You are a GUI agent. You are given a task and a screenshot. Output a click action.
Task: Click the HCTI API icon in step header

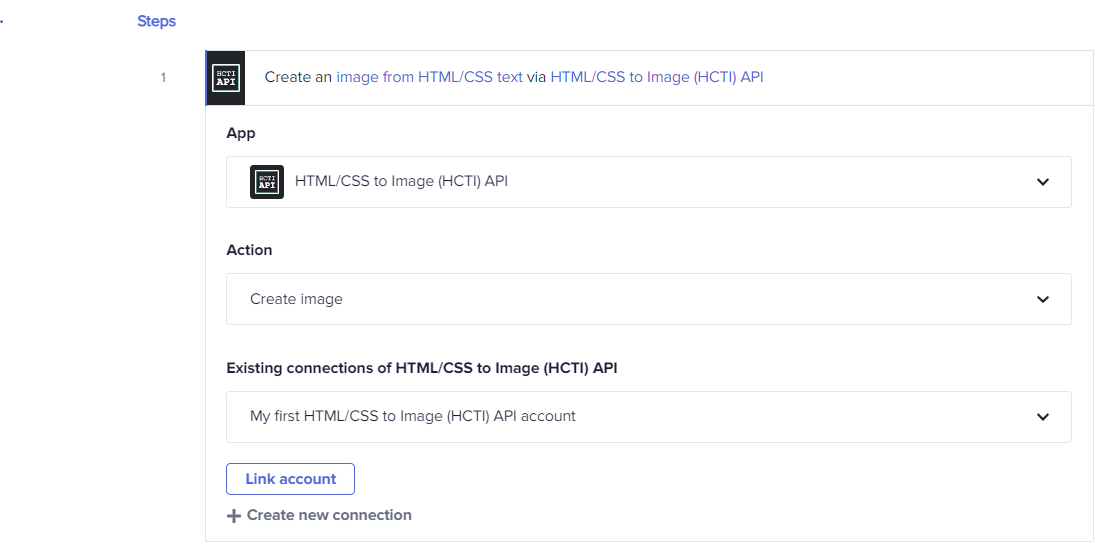coord(226,78)
